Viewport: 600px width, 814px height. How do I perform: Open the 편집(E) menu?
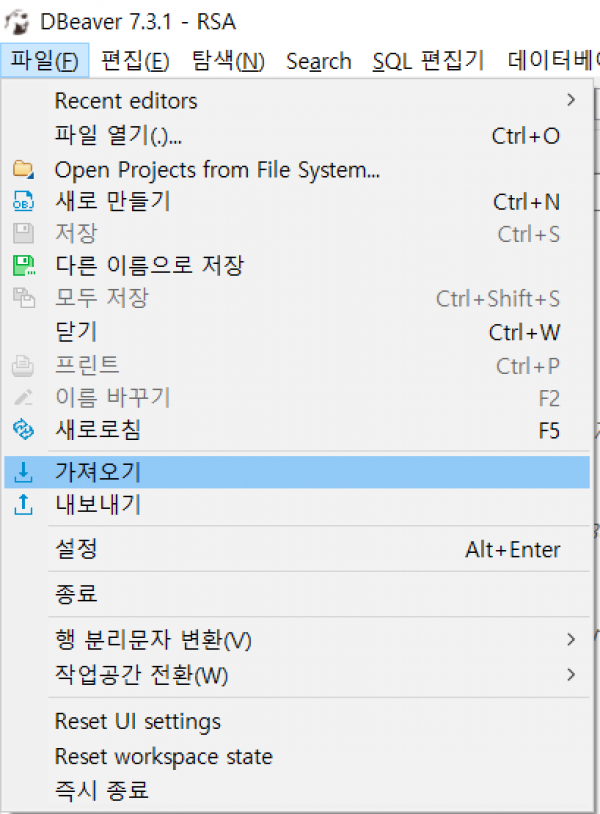[135, 61]
